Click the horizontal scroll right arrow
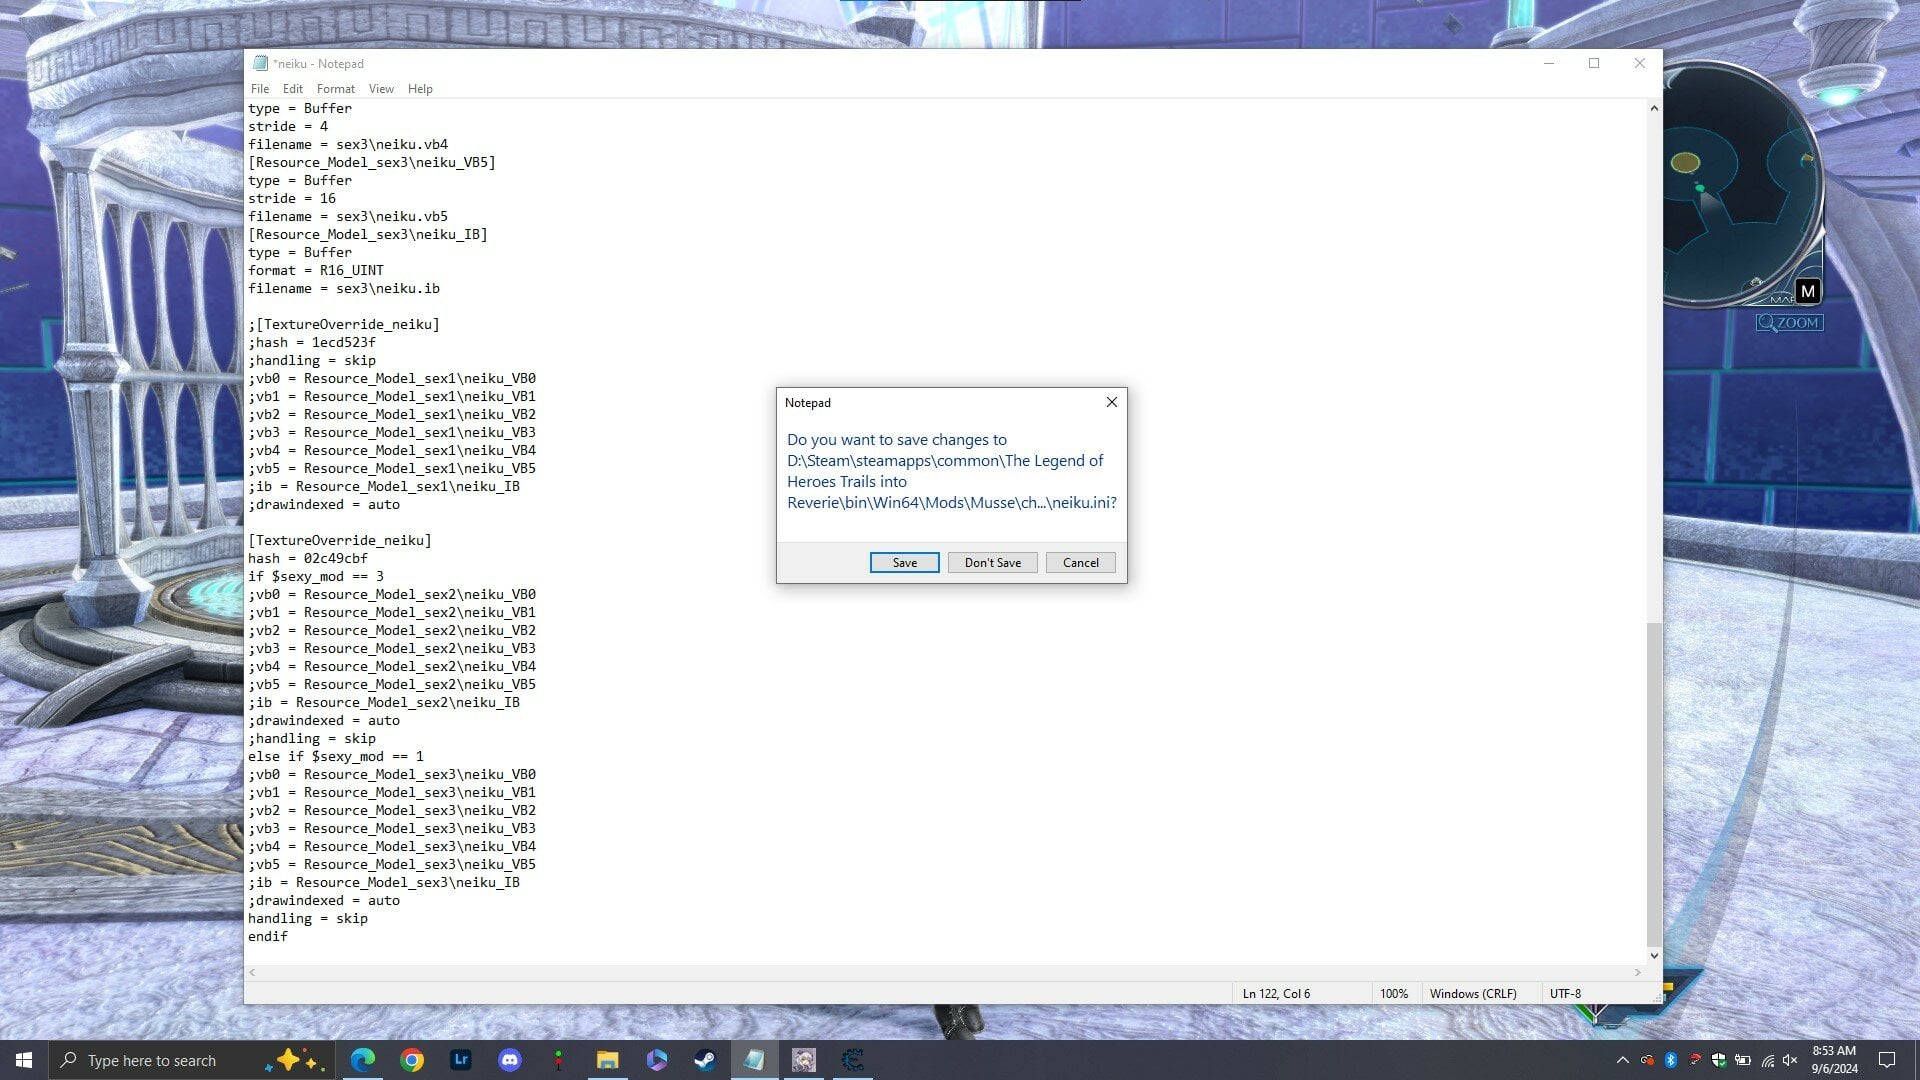The image size is (1920, 1080). (x=1638, y=972)
